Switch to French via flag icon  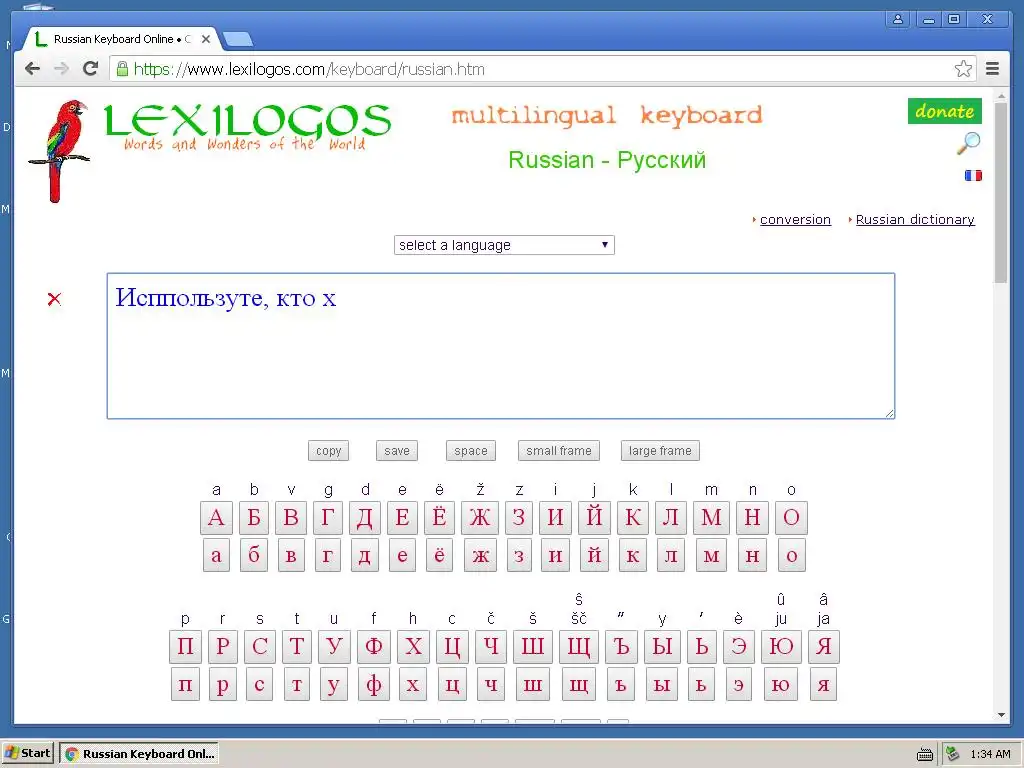[x=973, y=175]
